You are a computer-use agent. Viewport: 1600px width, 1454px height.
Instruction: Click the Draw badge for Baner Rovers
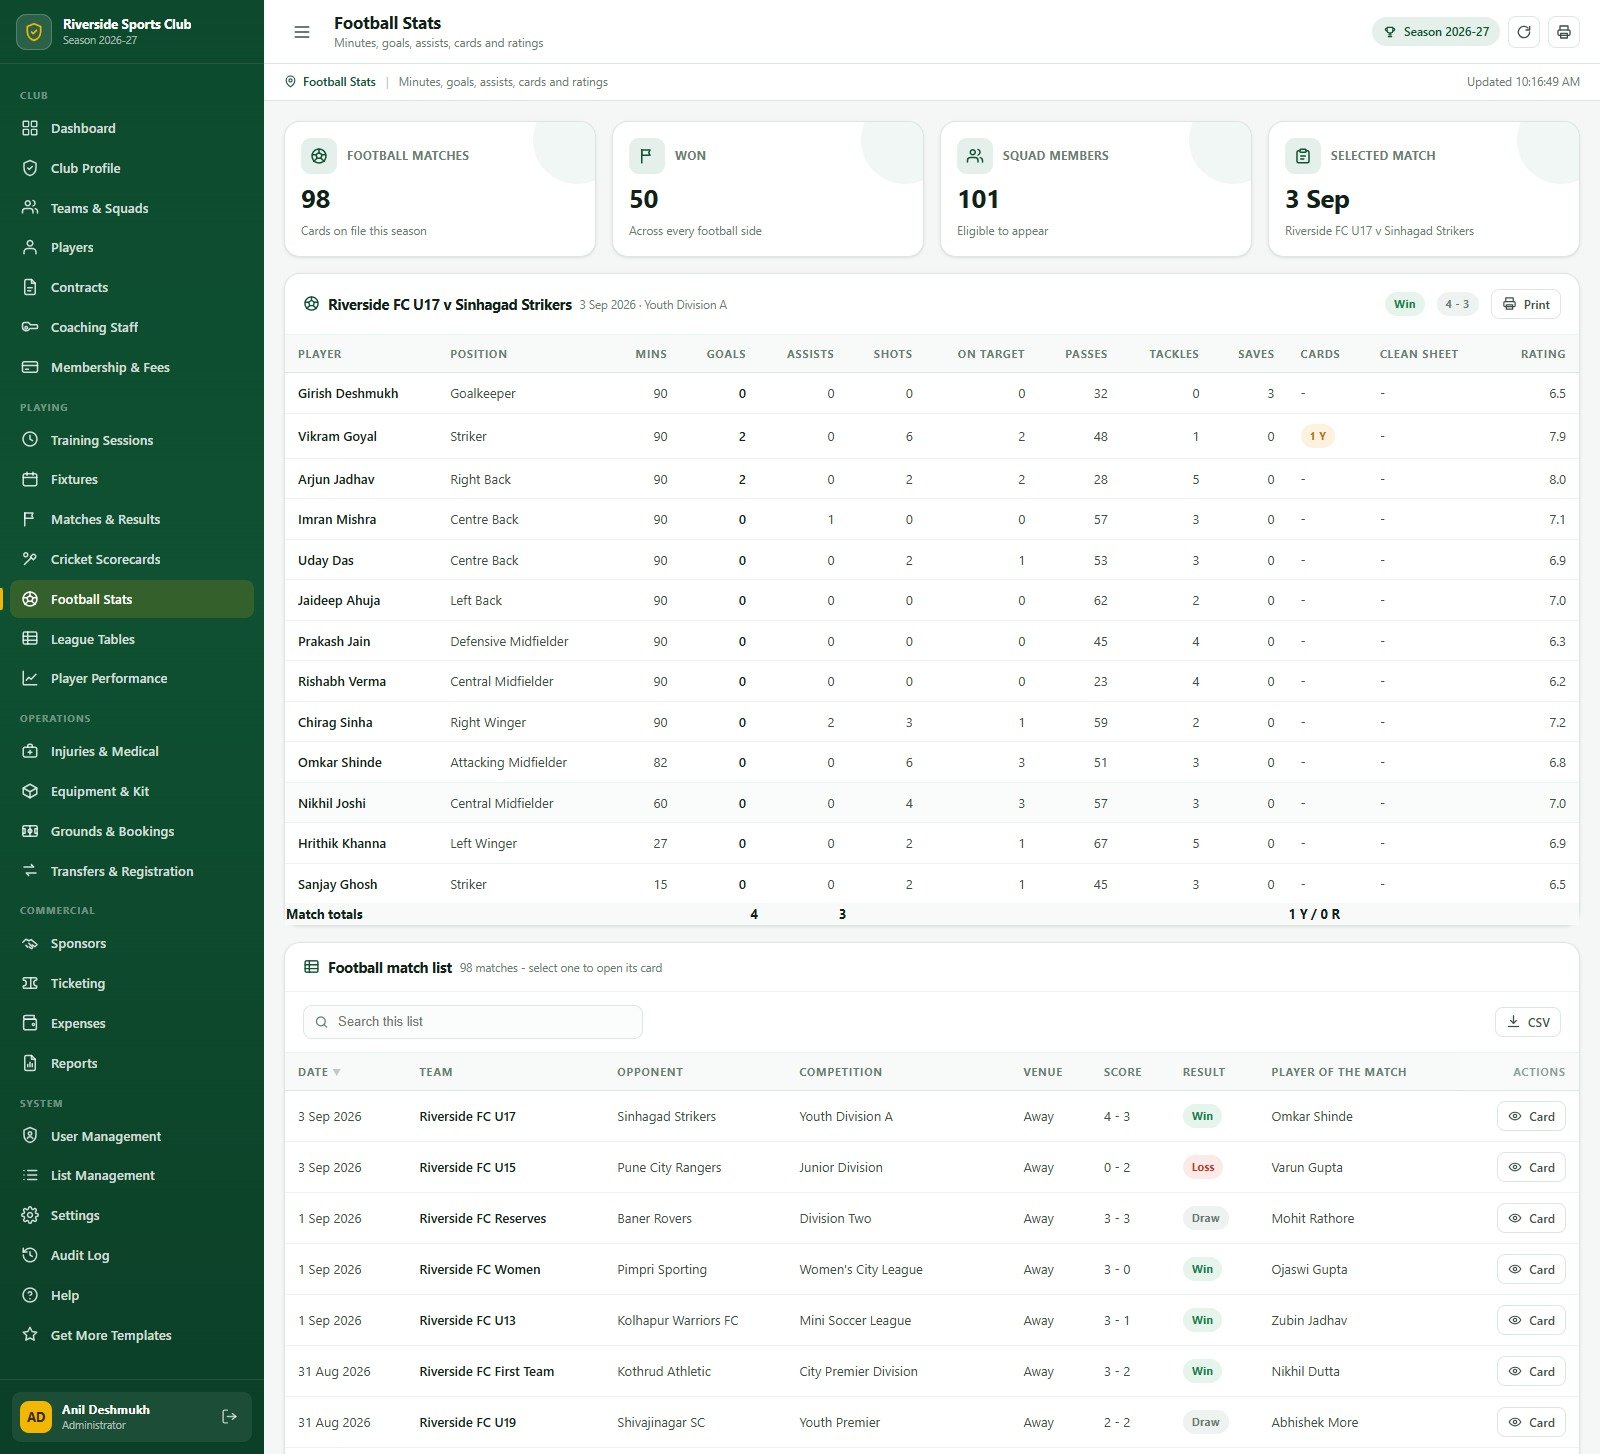tap(1205, 1218)
